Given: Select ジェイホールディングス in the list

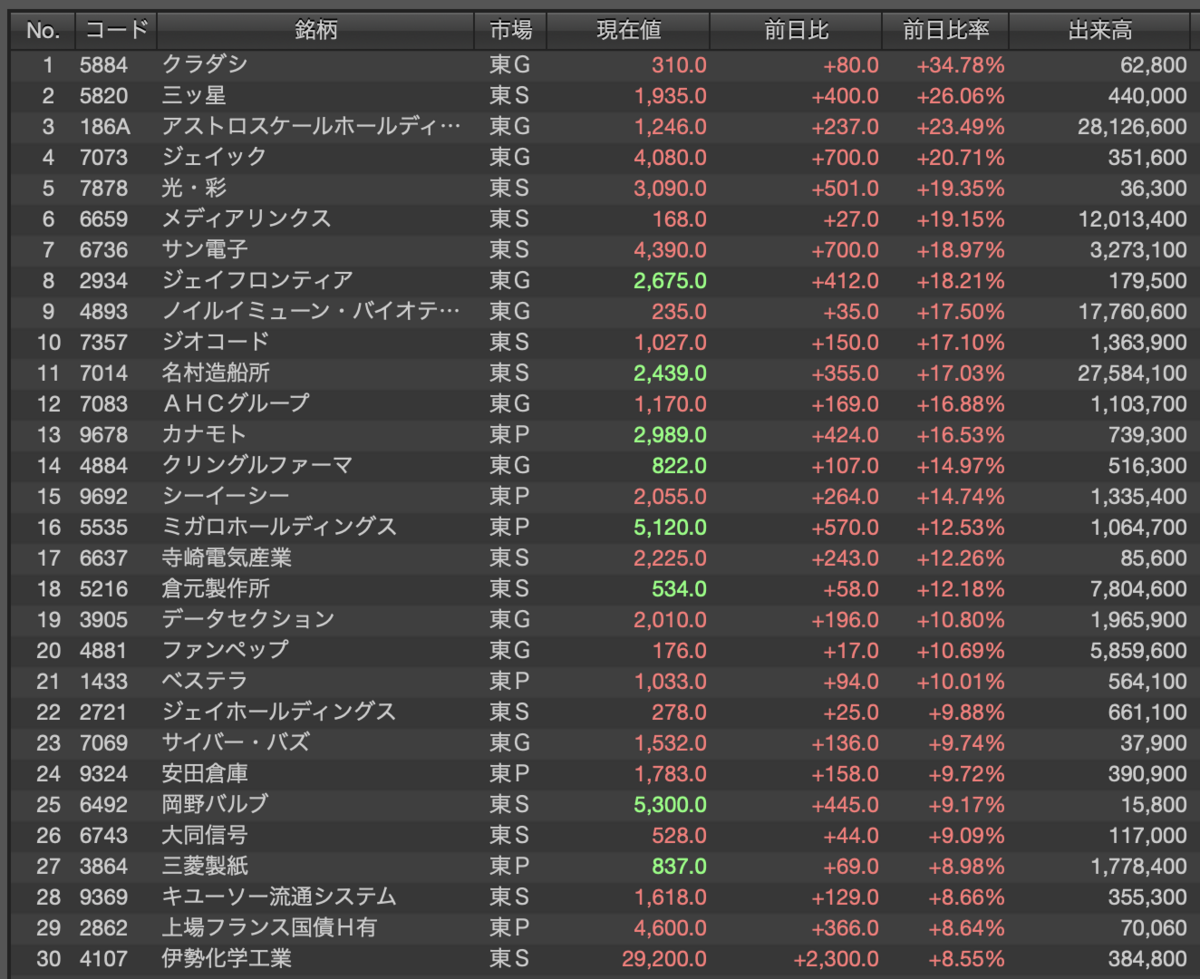Looking at the screenshot, I should (279, 712).
